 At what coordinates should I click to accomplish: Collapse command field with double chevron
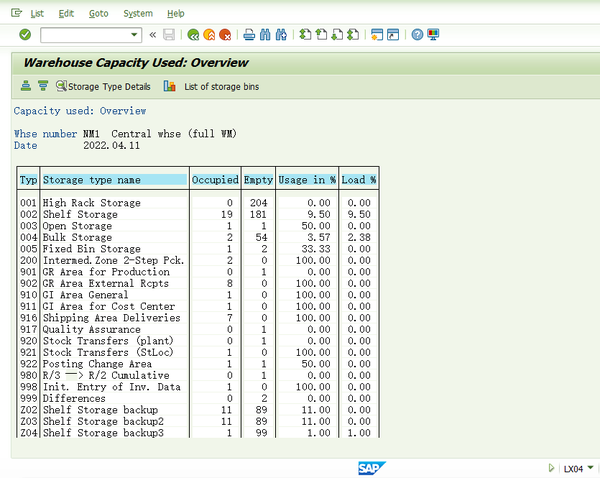point(153,35)
